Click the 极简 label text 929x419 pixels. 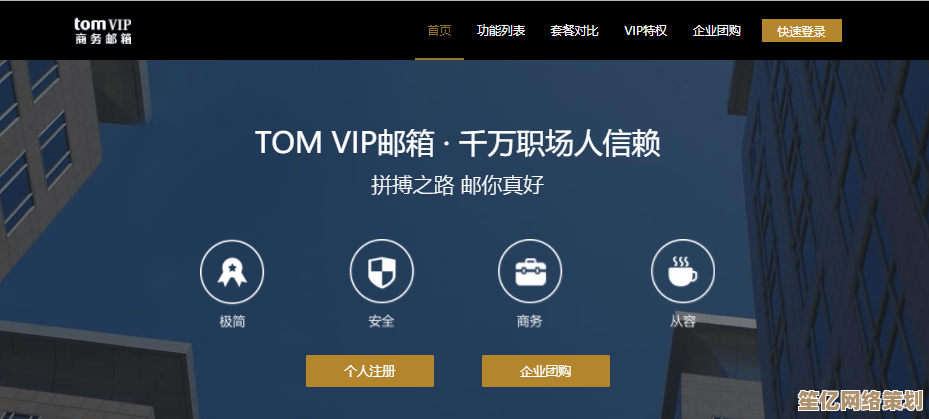pyautogui.click(x=232, y=322)
